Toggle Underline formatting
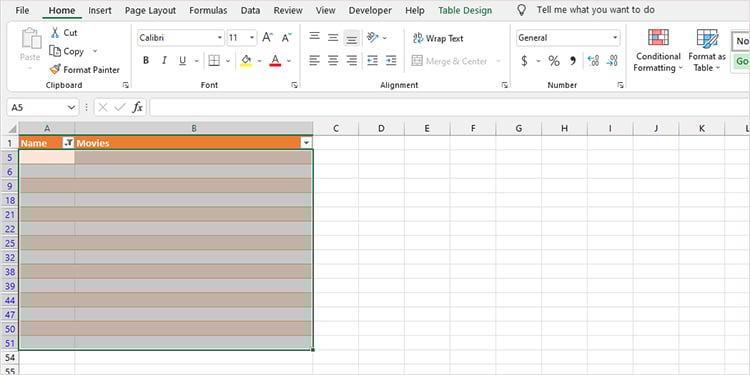Viewport: 750px width, 375px height. 182,61
